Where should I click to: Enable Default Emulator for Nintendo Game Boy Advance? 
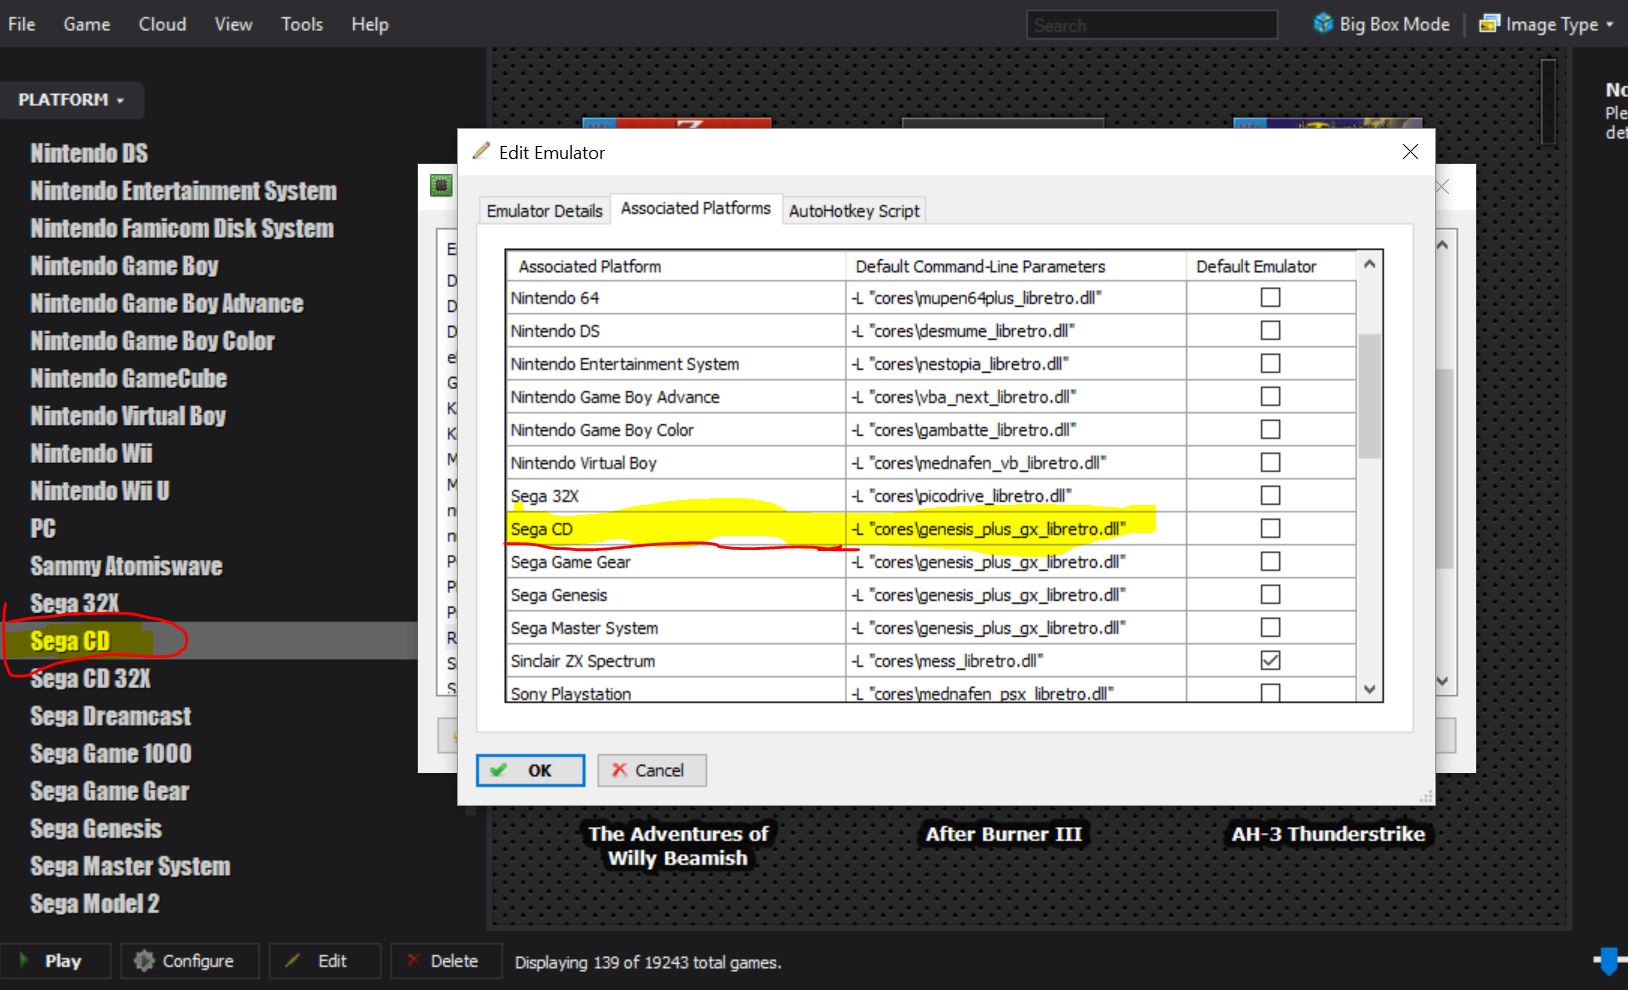point(1270,396)
